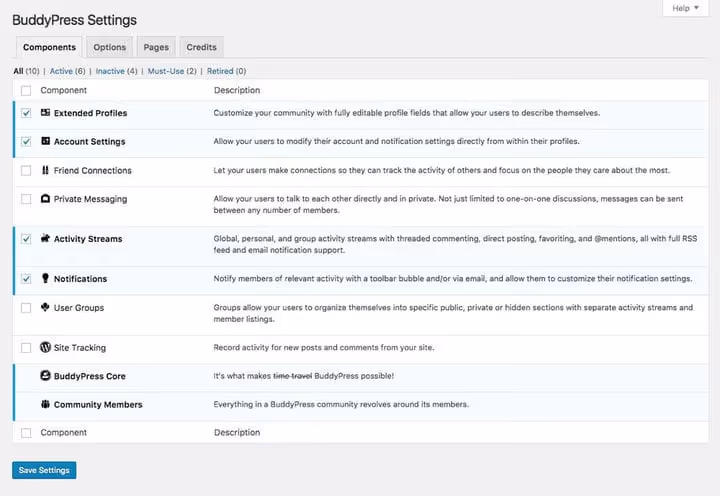Click the Save Settings button
The image size is (720, 496).
[44, 470]
